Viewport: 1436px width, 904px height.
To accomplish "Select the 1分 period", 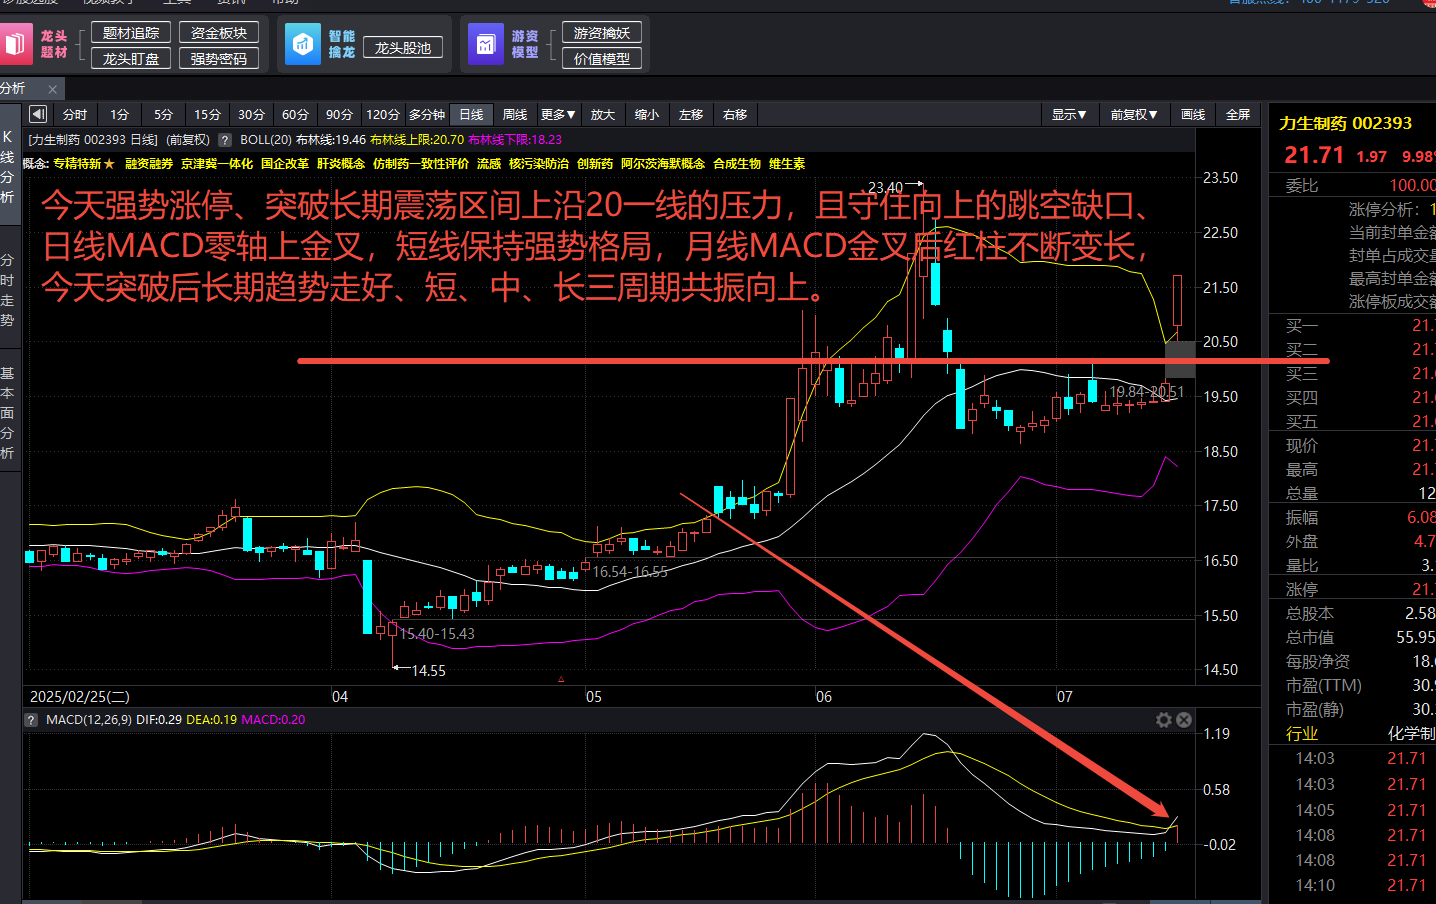I will (x=119, y=114).
